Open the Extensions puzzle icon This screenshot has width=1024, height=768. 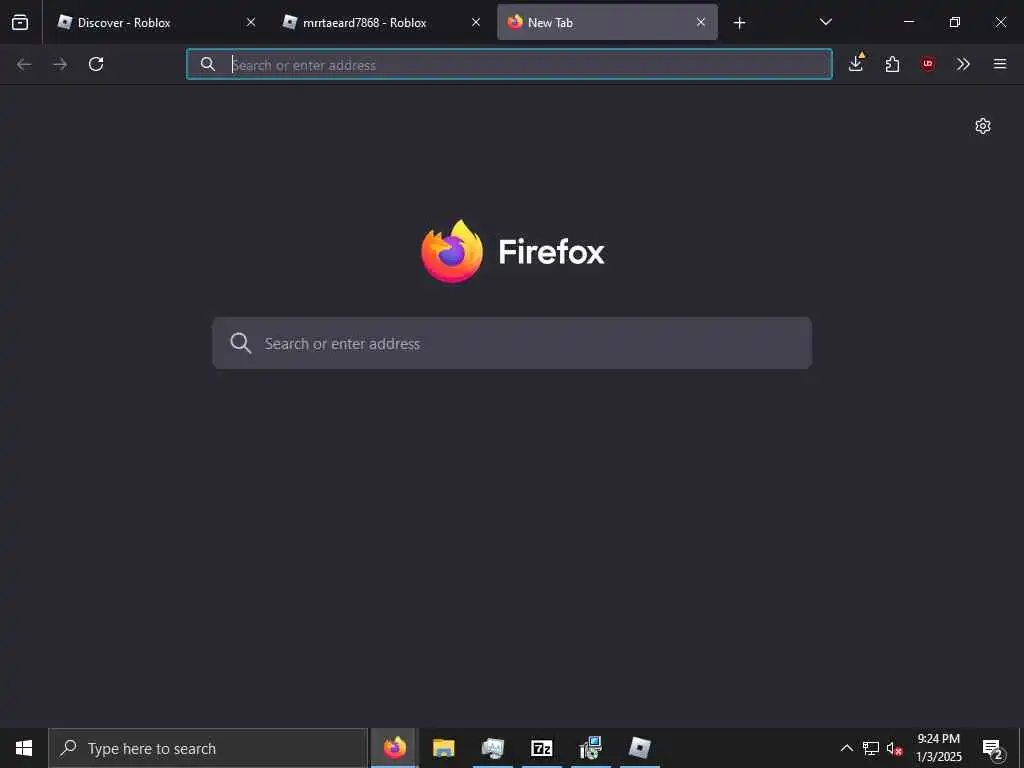click(x=892, y=64)
